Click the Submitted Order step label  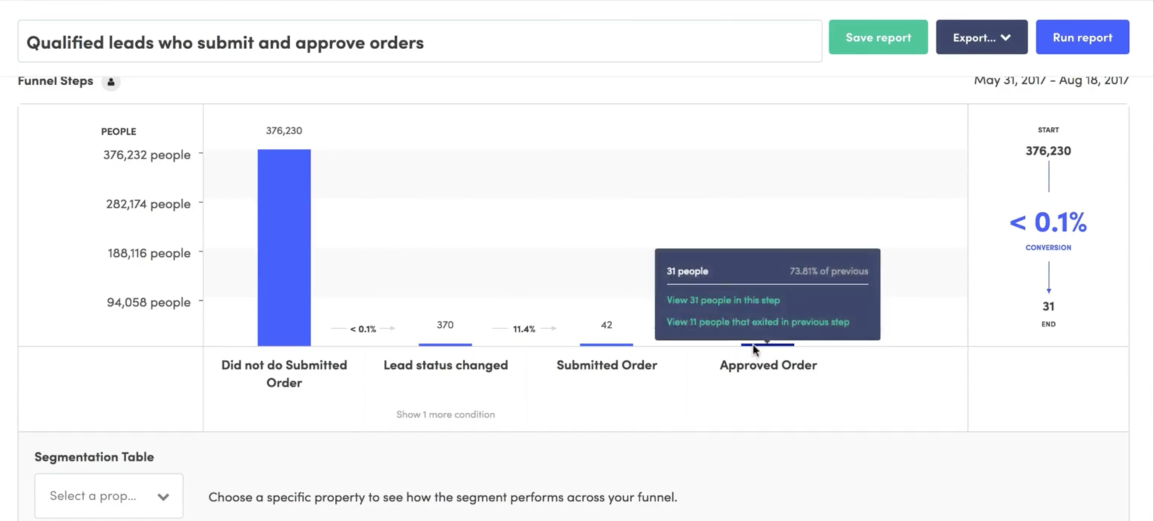[x=606, y=365]
